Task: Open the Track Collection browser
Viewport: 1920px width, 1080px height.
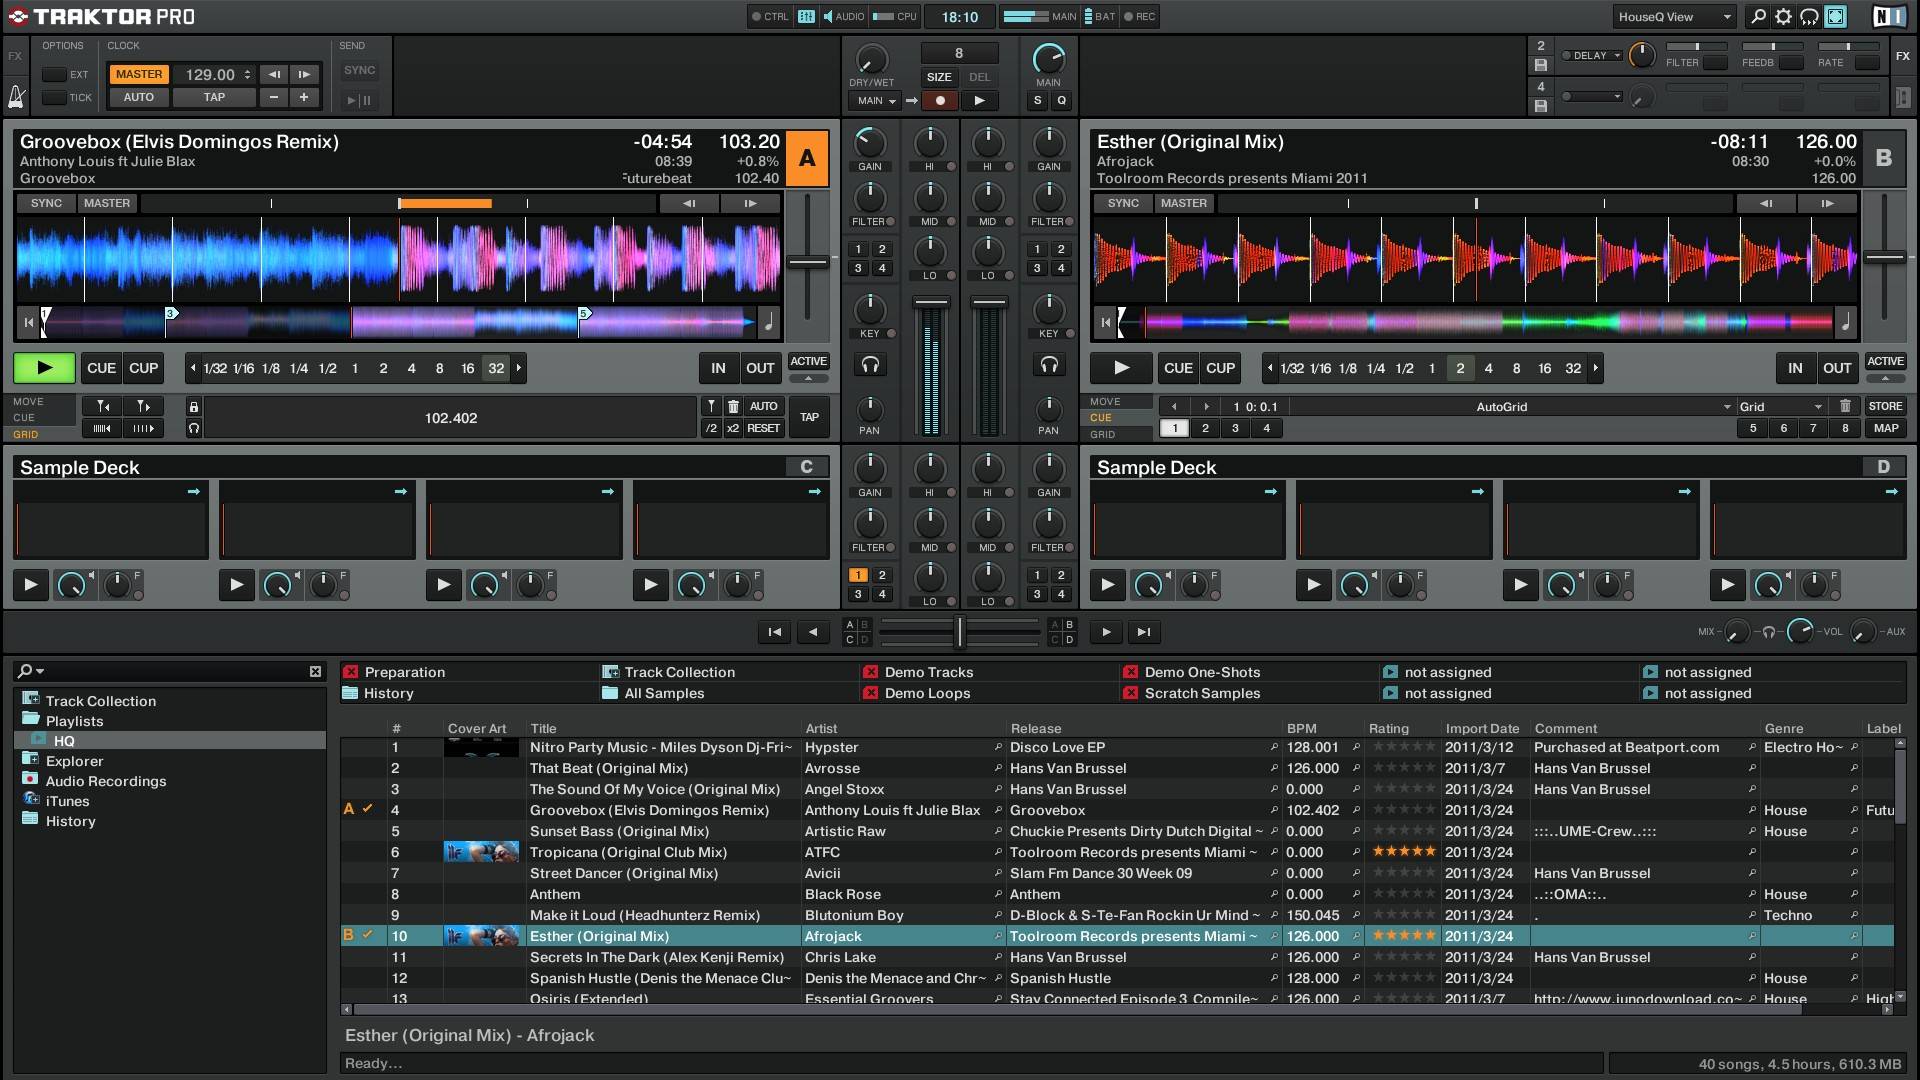Action: 99,699
